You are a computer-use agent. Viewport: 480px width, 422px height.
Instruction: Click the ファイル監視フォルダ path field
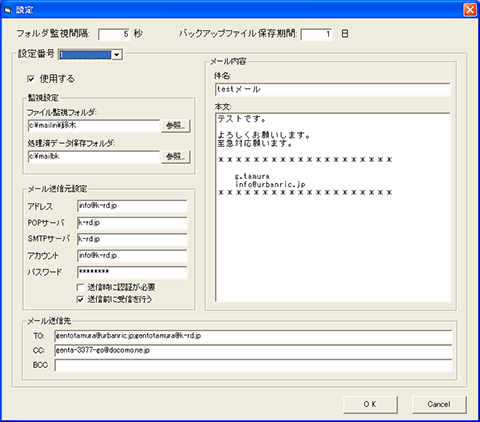coord(94,126)
